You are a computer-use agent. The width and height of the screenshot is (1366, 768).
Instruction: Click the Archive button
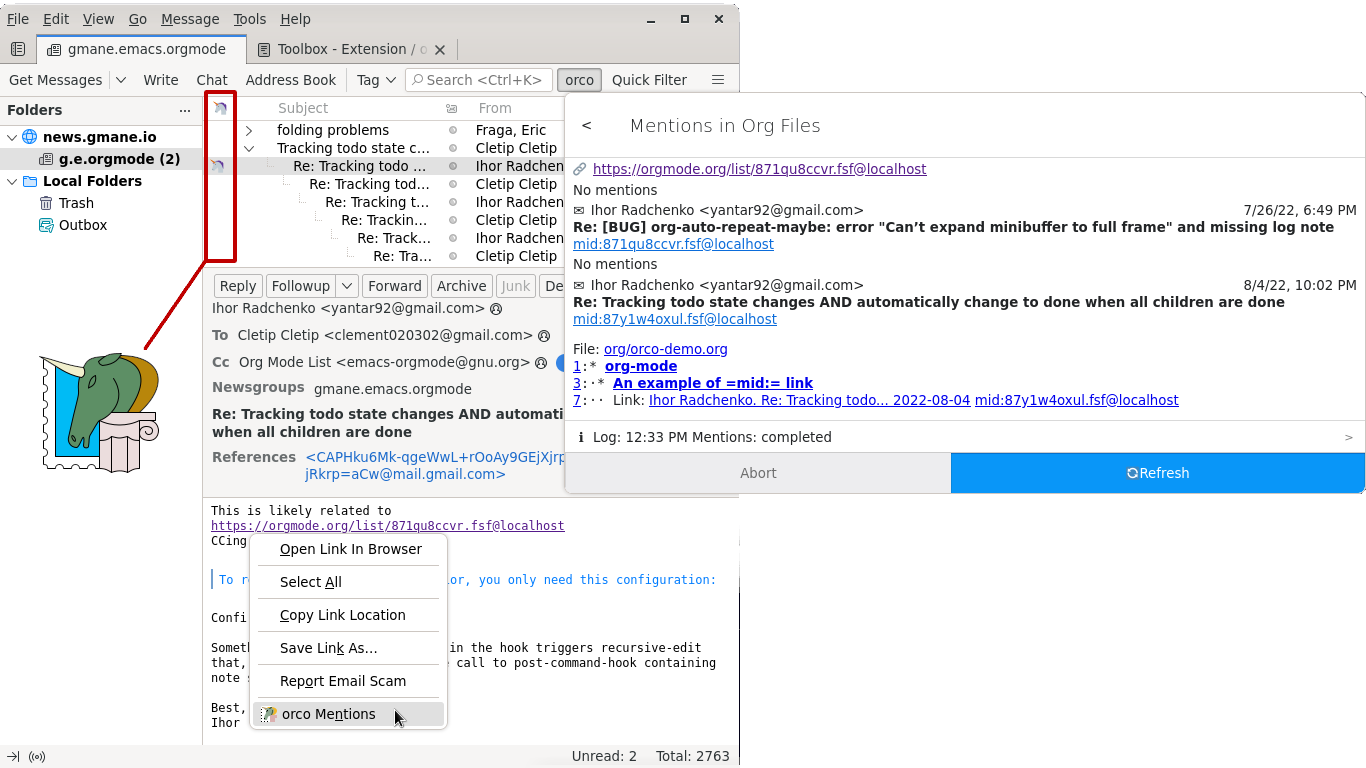pyautogui.click(x=461, y=286)
